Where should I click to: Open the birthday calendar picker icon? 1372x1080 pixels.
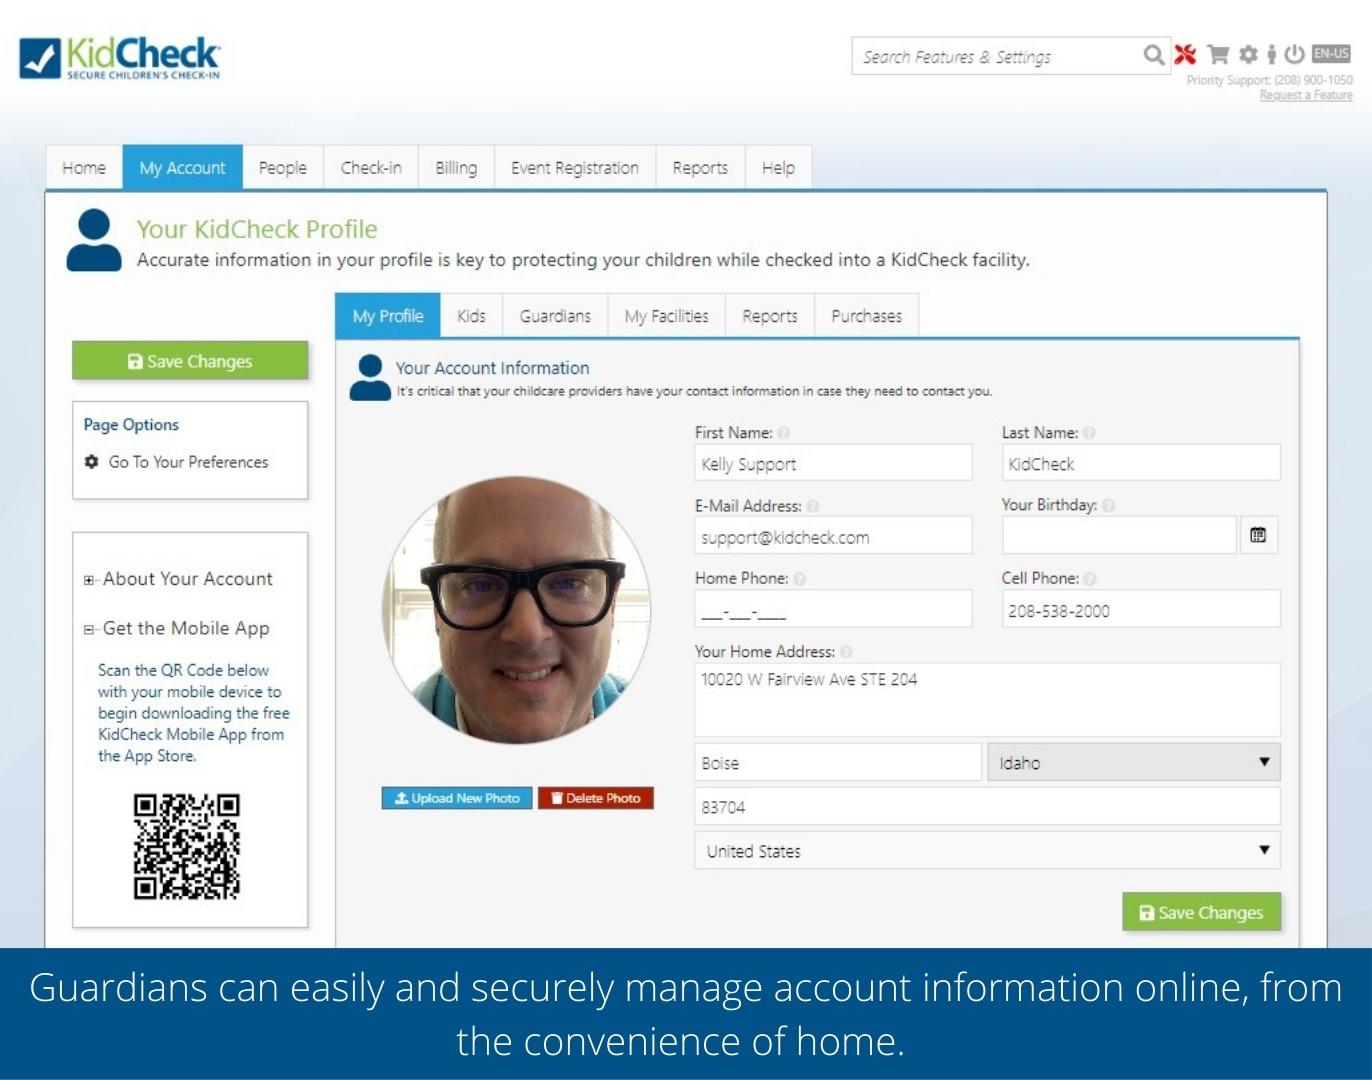[1258, 536]
